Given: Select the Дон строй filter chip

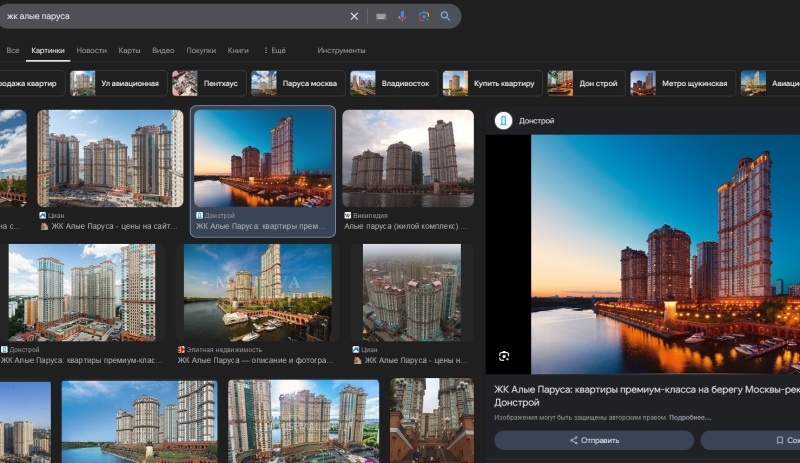Looking at the screenshot, I should pos(586,83).
